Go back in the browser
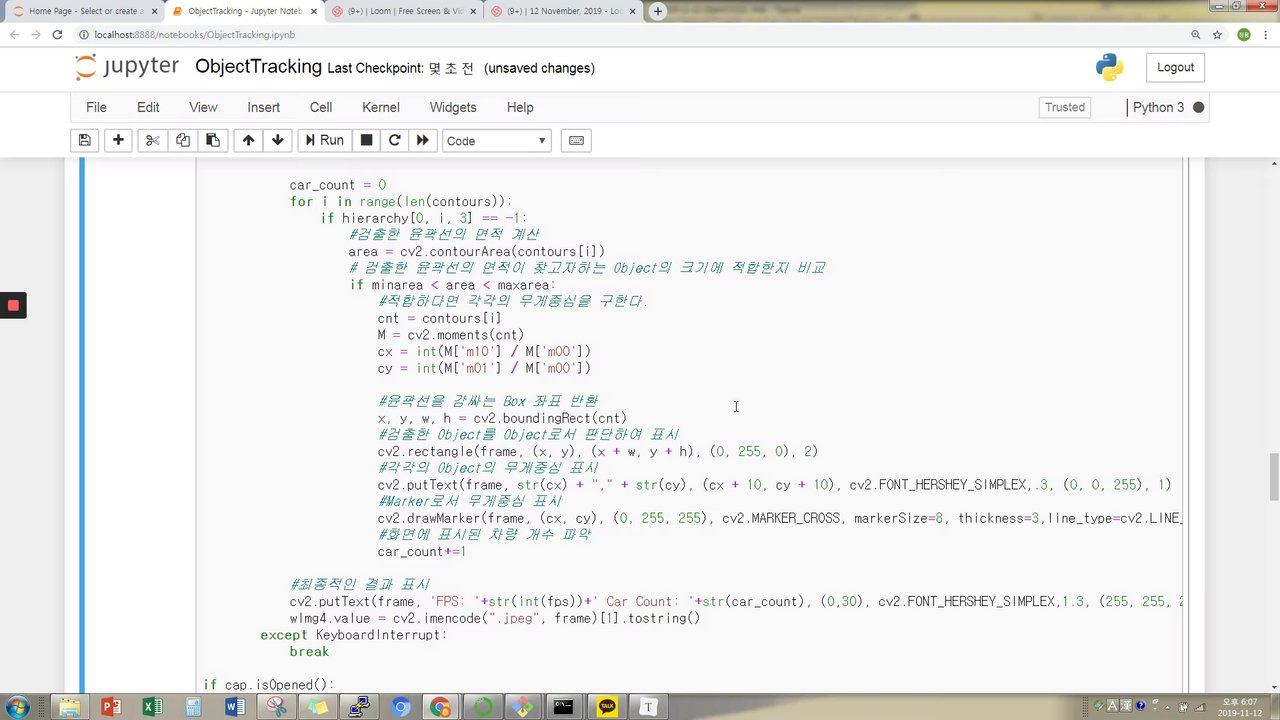The width and height of the screenshot is (1280, 720). (14, 34)
